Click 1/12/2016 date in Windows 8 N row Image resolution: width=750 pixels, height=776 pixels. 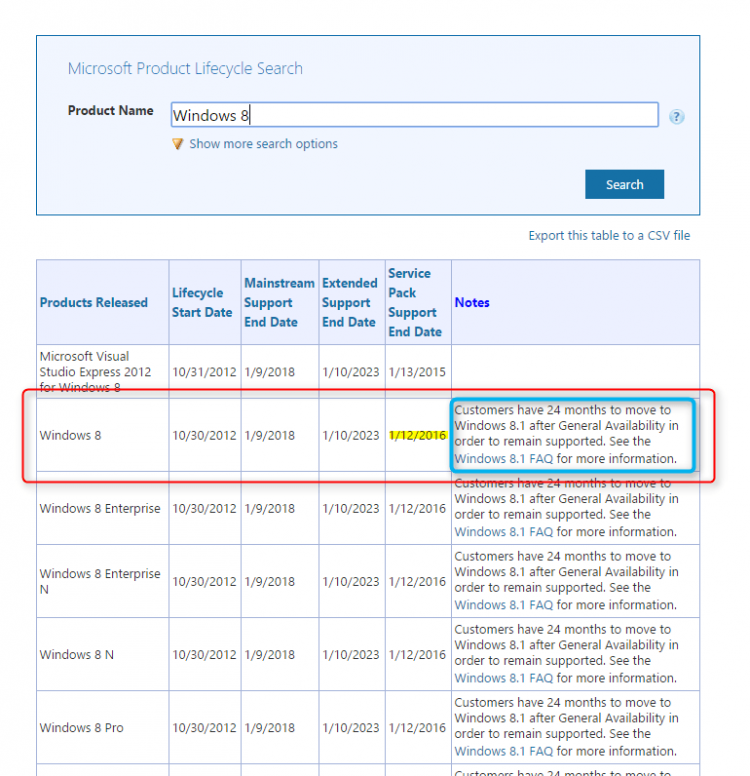click(x=417, y=655)
